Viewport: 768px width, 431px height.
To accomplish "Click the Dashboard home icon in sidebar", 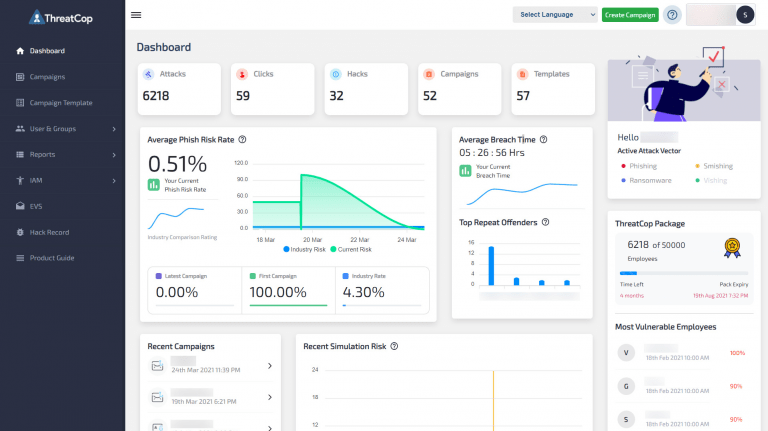I will click(x=21, y=51).
